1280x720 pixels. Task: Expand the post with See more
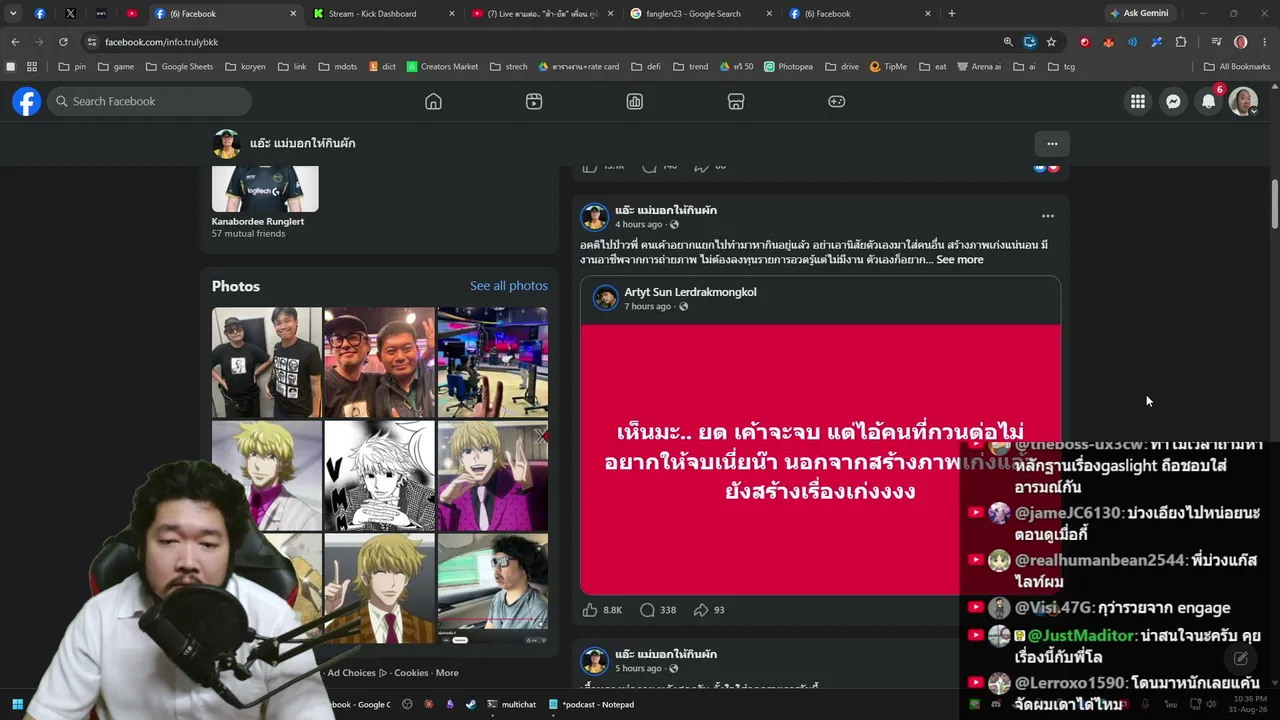960,260
